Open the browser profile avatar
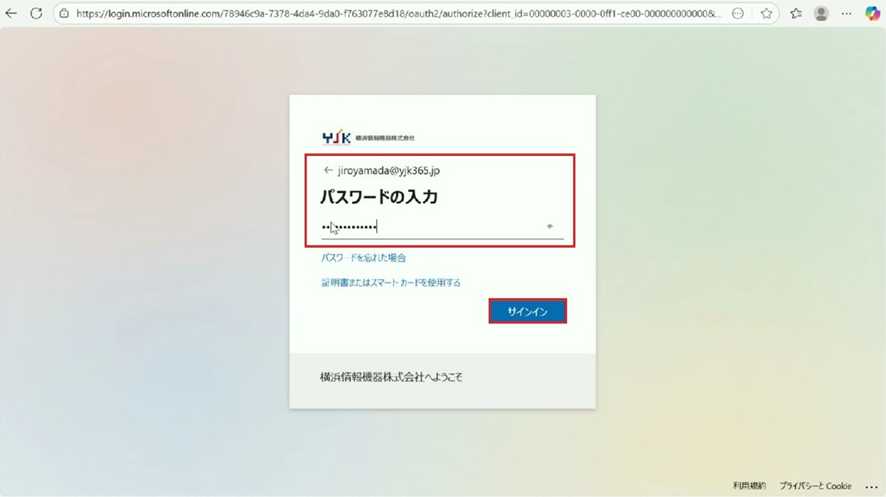Image resolution: width=886 pixels, height=497 pixels. point(821,14)
